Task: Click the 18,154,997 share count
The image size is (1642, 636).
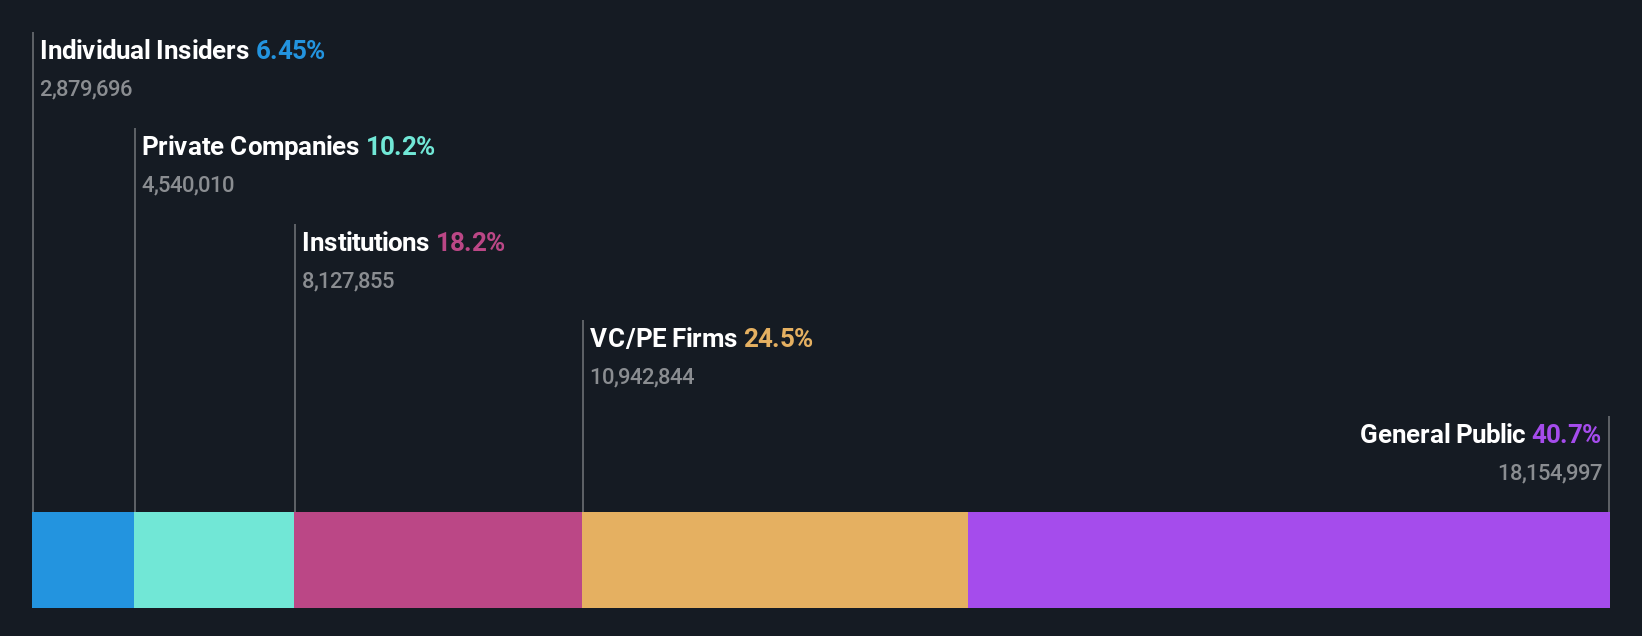Action: pos(1550,473)
